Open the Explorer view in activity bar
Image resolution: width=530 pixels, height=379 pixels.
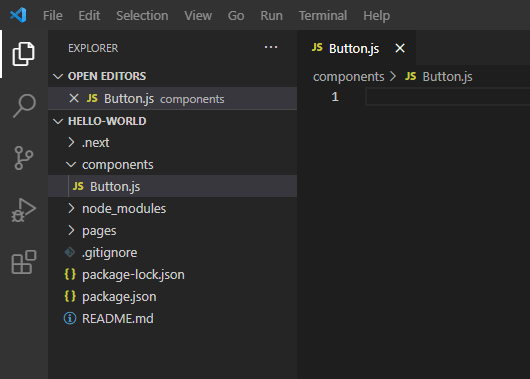tap(23, 54)
